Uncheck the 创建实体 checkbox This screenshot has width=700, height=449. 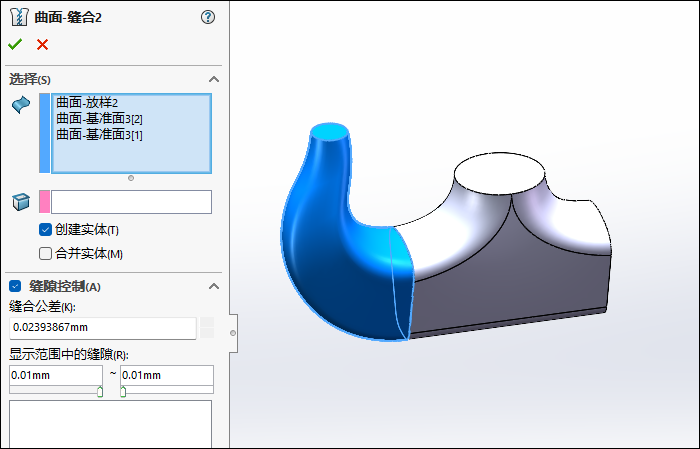pyautogui.click(x=45, y=230)
